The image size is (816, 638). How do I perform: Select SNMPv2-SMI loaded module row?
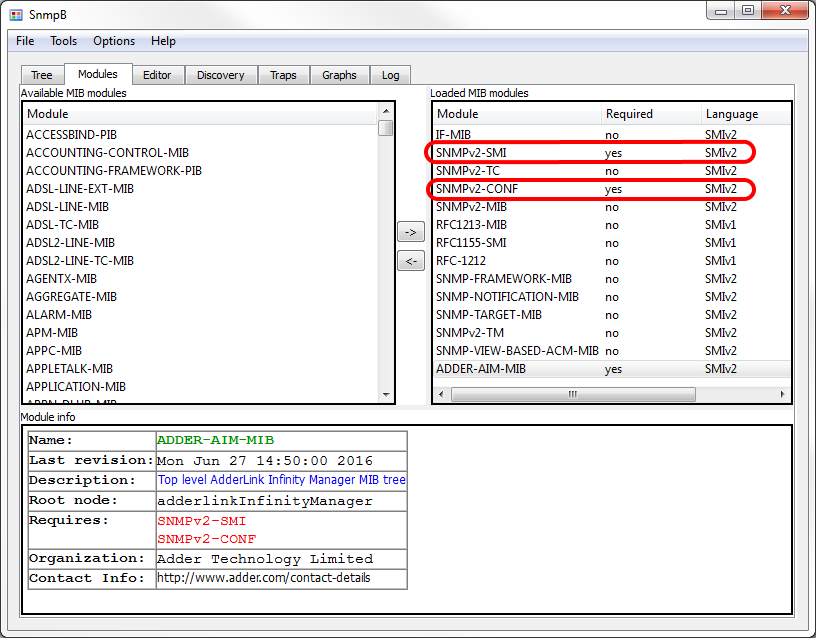(x=612, y=153)
